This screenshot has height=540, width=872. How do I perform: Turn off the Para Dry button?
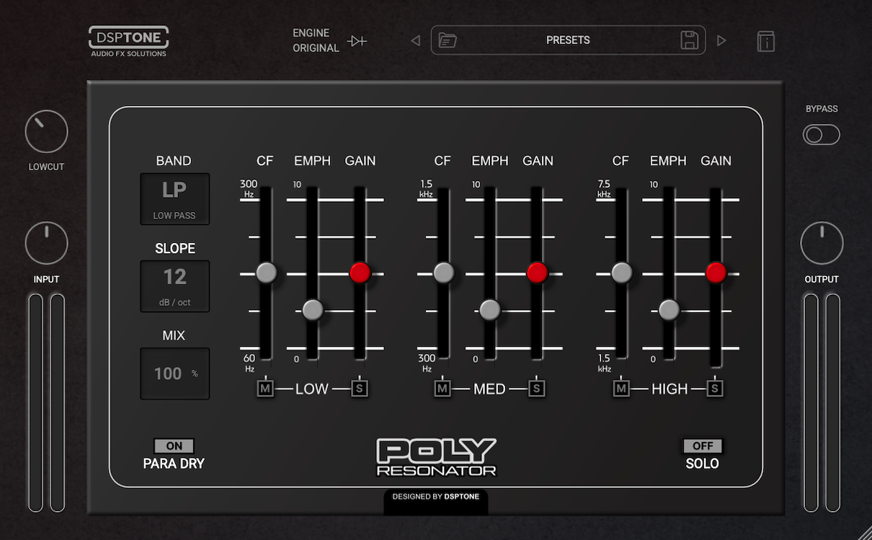pyautogui.click(x=174, y=446)
